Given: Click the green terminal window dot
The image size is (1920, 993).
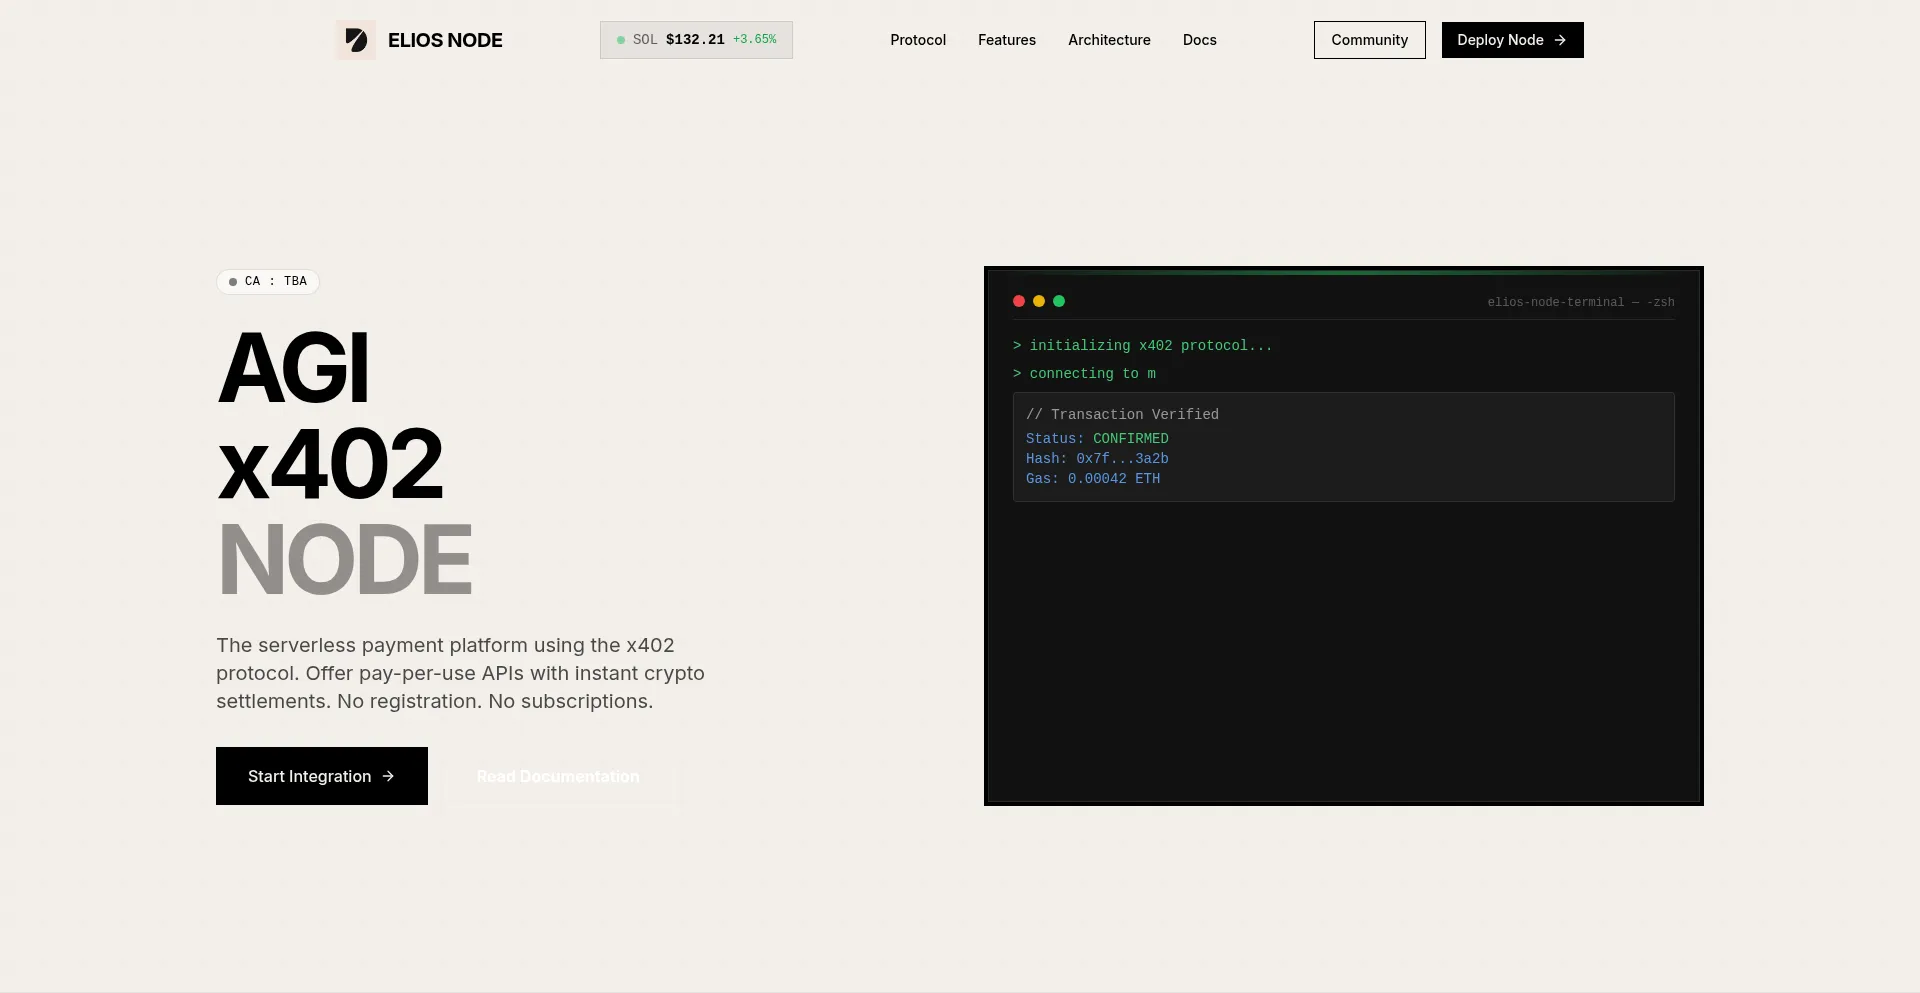Looking at the screenshot, I should pyautogui.click(x=1059, y=301).
